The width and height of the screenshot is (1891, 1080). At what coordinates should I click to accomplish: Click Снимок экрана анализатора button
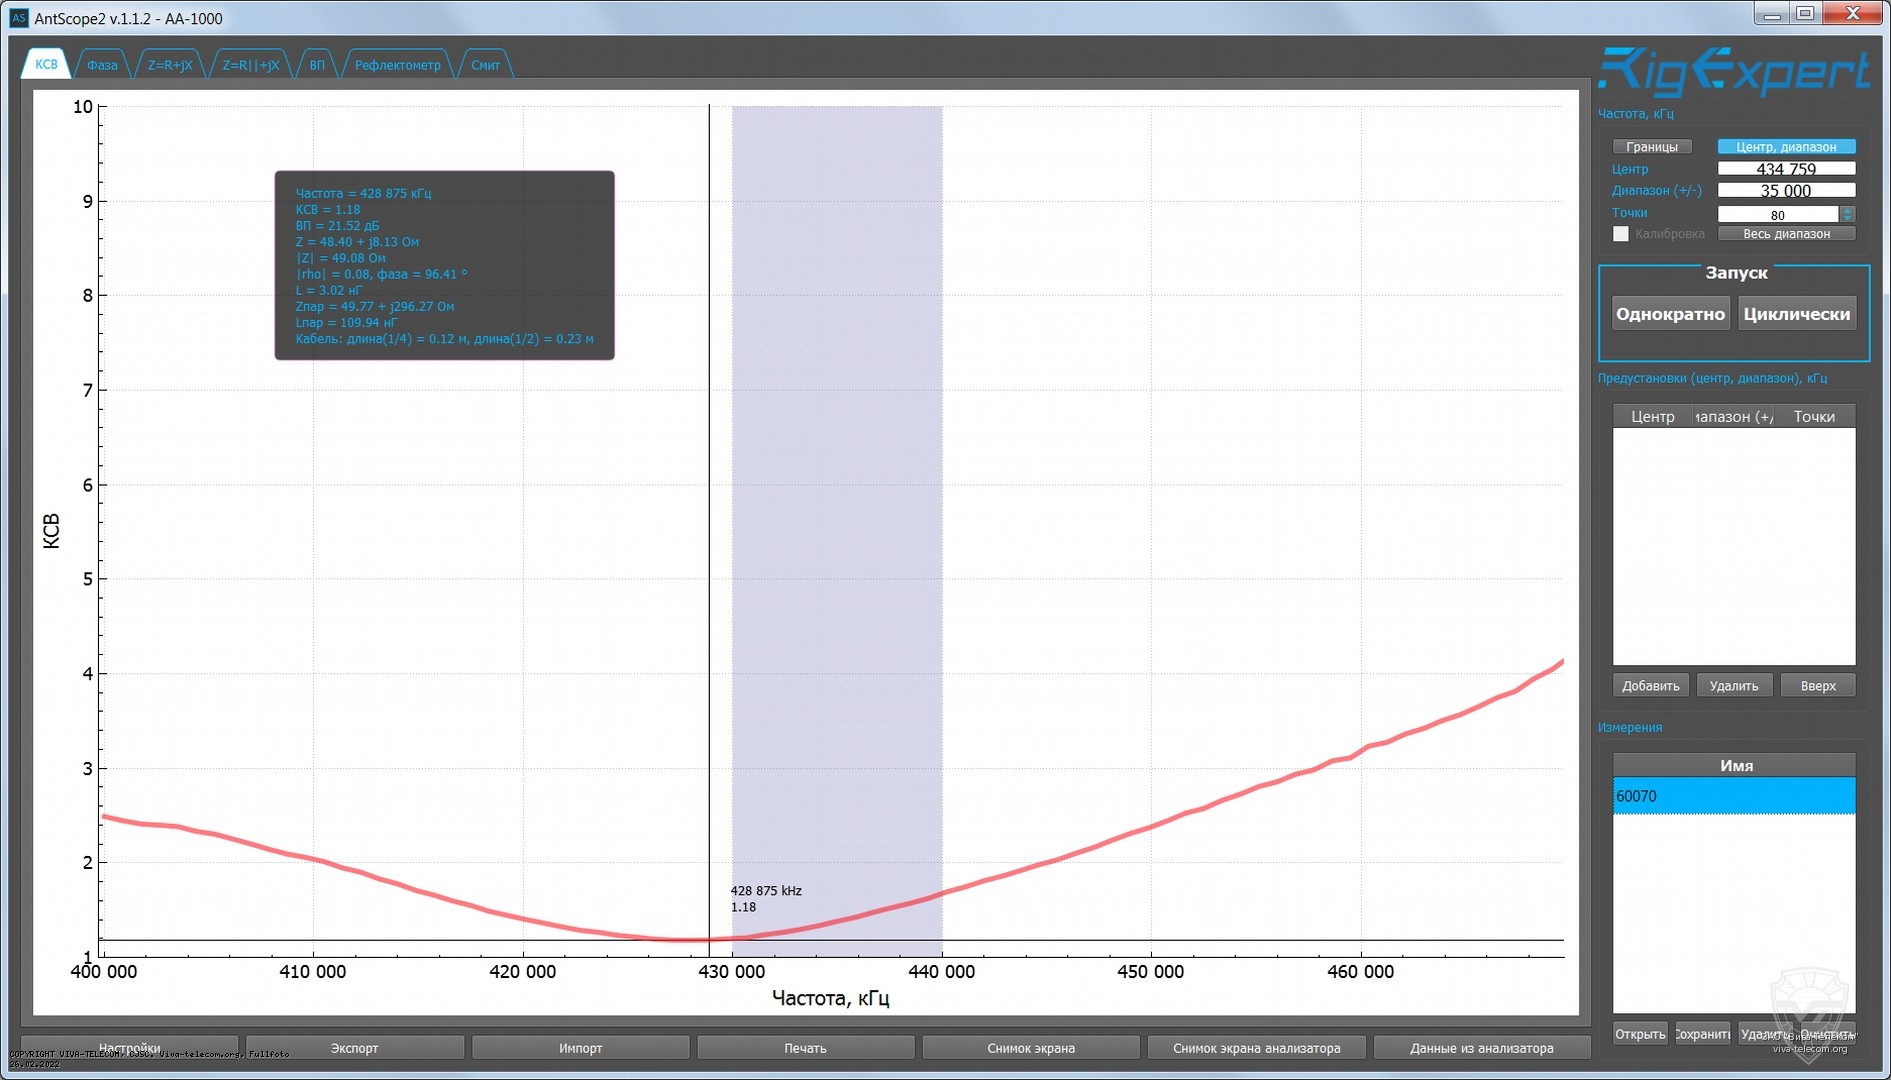coord(1256,1048)
